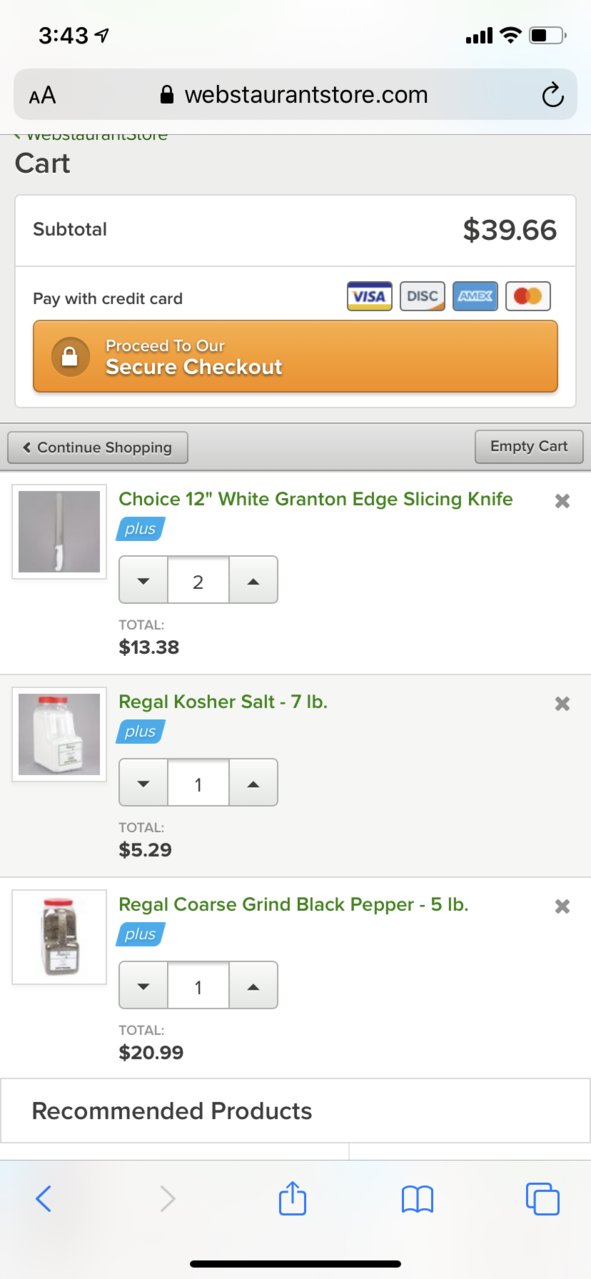
Task: Open the Safari bookmarks icon
Action: point(417,1198)
